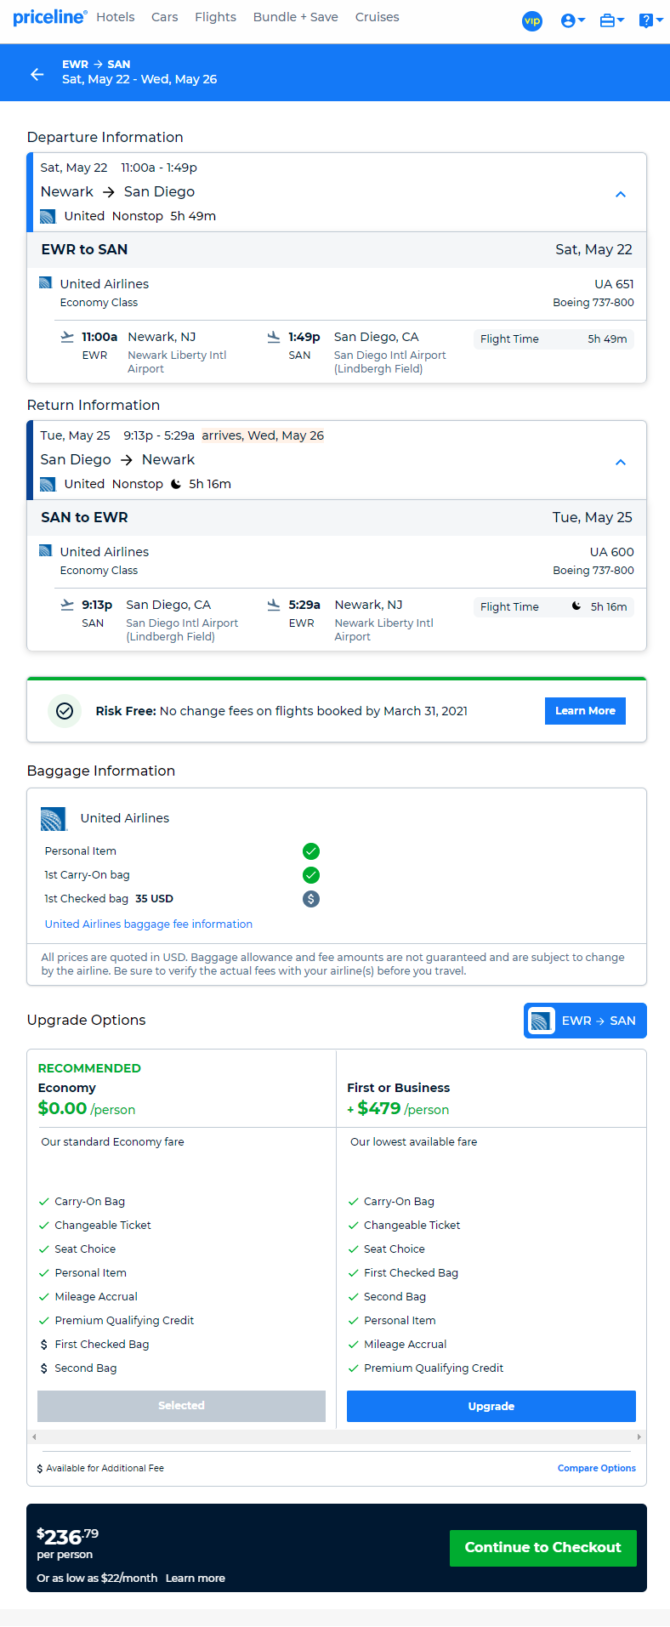Click the $236.79 per person total
670x1627 pixels.
[x=68, y=1544]
